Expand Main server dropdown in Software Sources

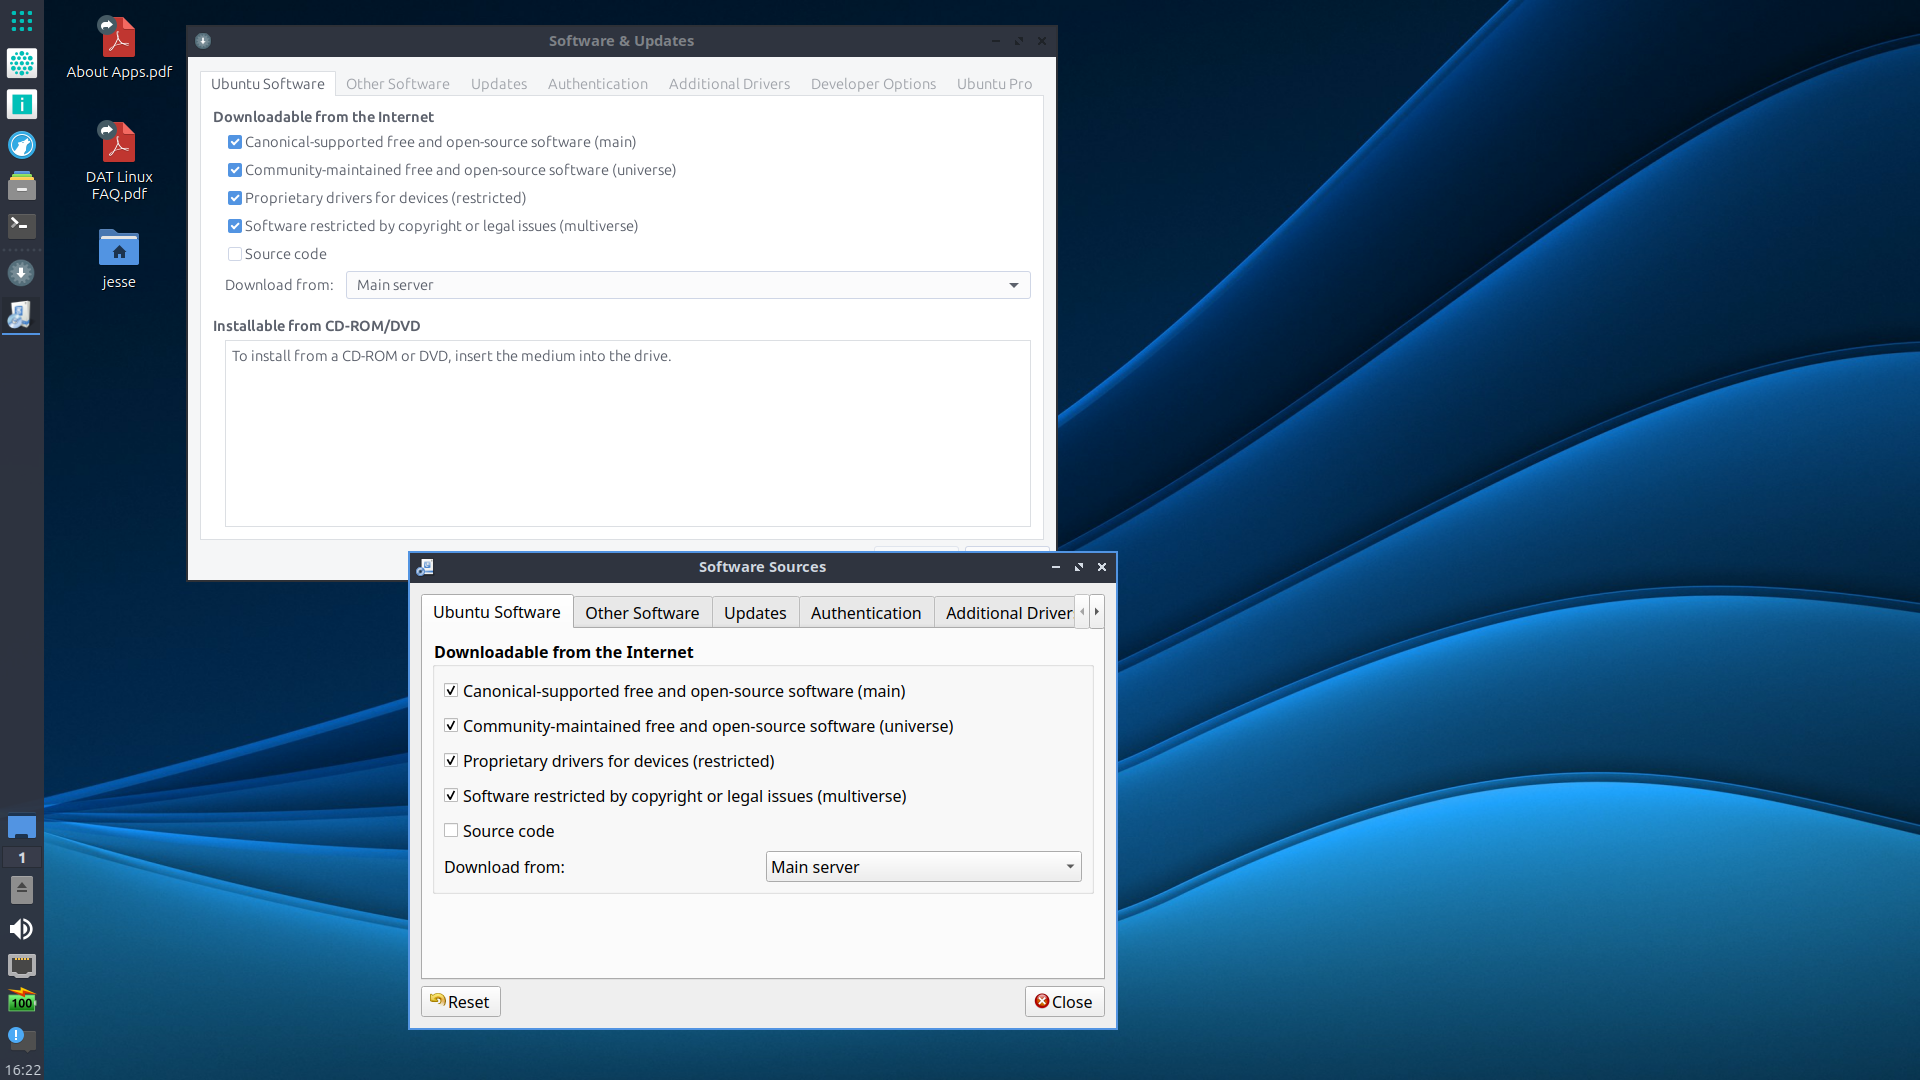(923, 867)
